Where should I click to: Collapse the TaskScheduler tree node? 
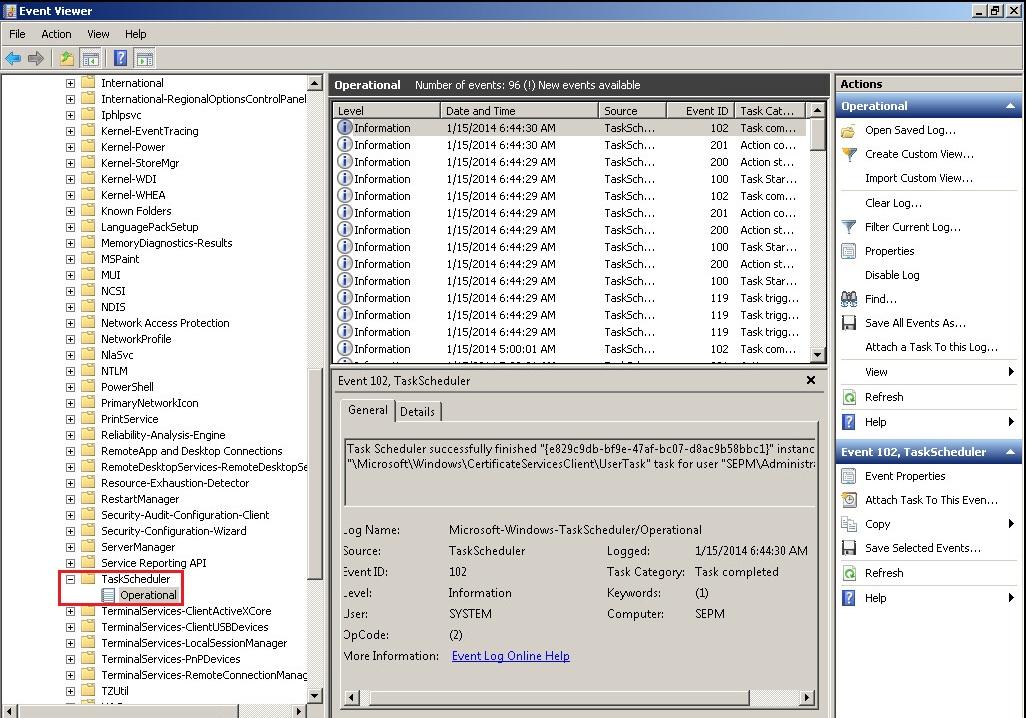[x=70, y=579]
